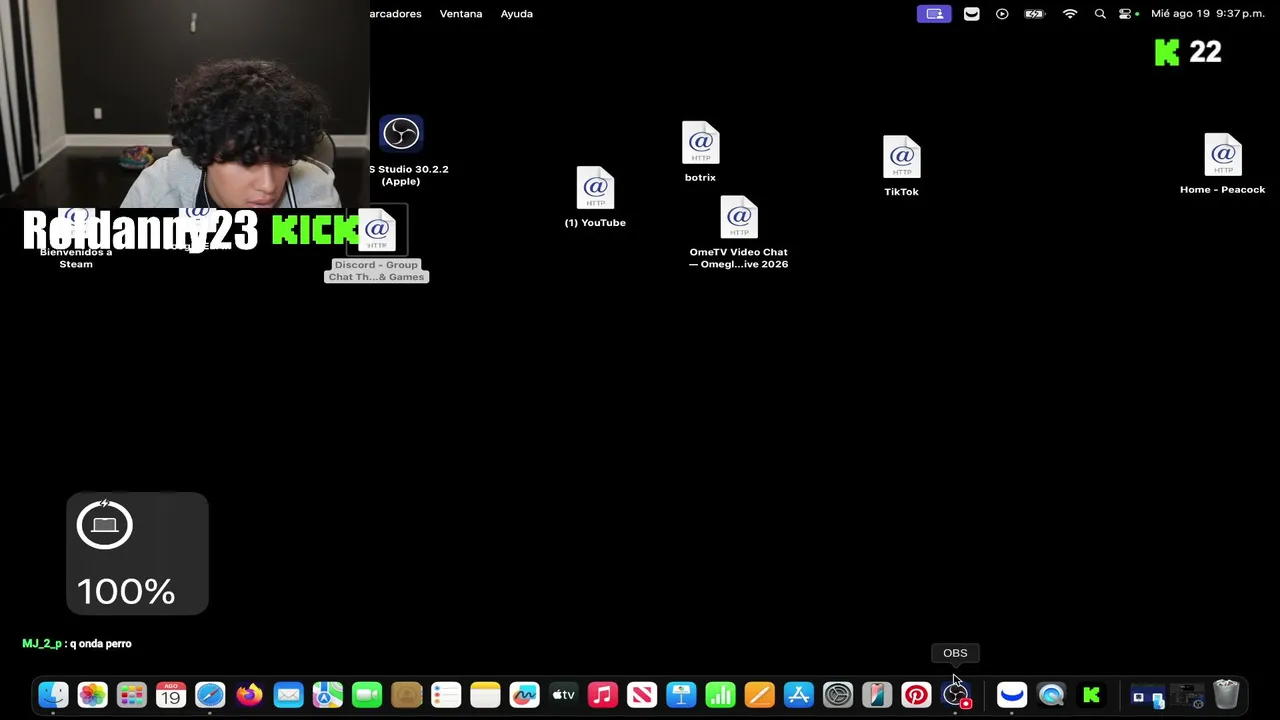
Task: Open the News app in the Dock
Action: pos(642,694)
